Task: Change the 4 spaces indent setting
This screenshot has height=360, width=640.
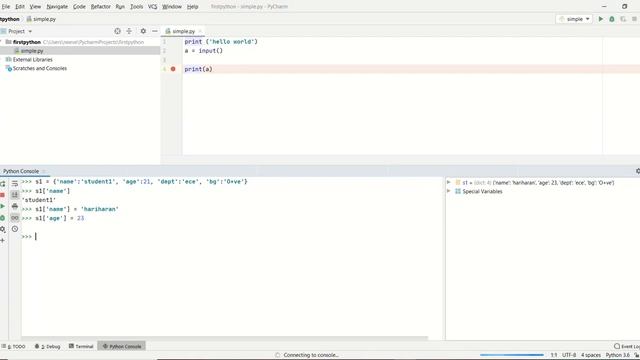Action: click(591, 355)
